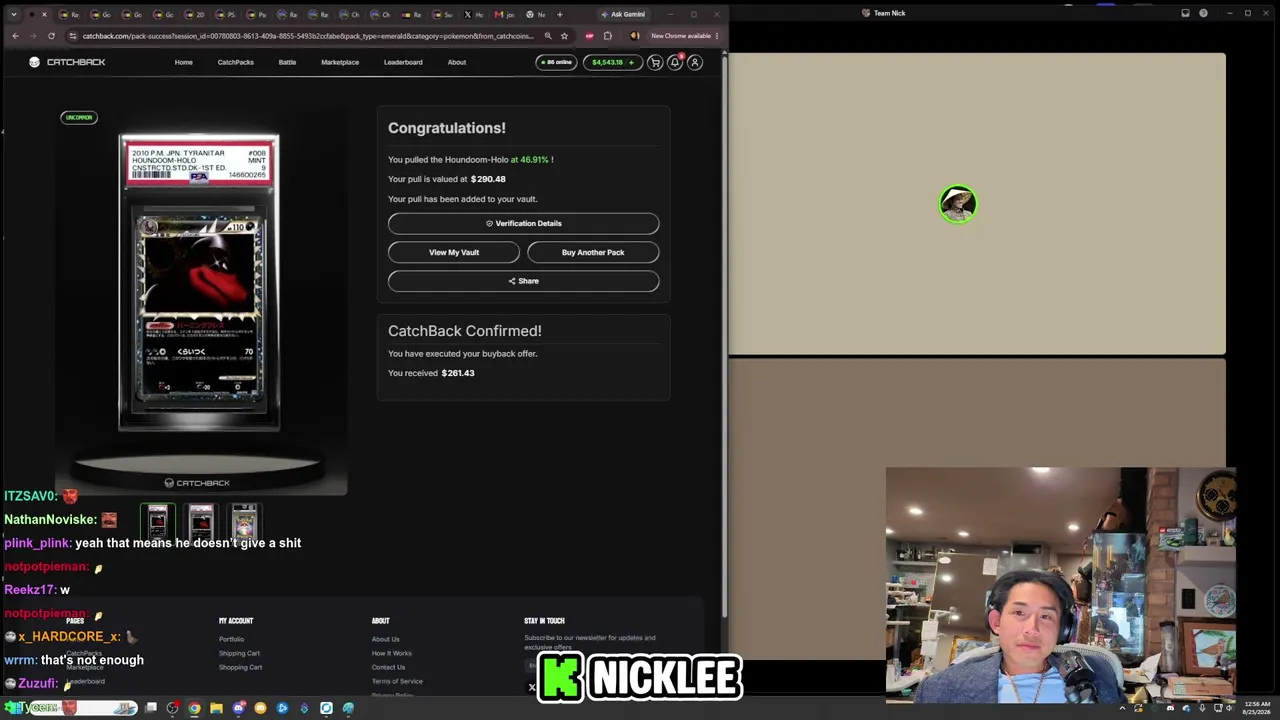Open the CatchPacks nav item
The image size is (1280, 720).
(236, 62)
